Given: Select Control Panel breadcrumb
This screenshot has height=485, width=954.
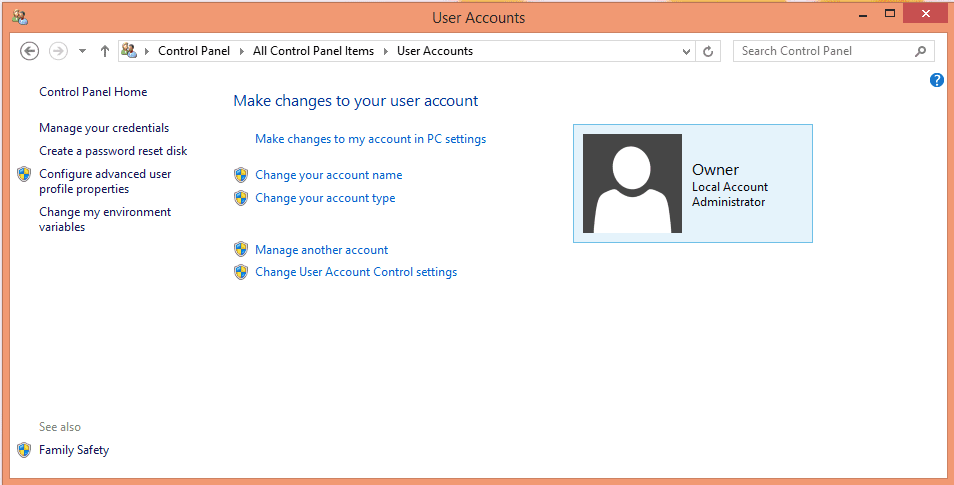Looking at the screenshot, I should (x=193, y=51).
